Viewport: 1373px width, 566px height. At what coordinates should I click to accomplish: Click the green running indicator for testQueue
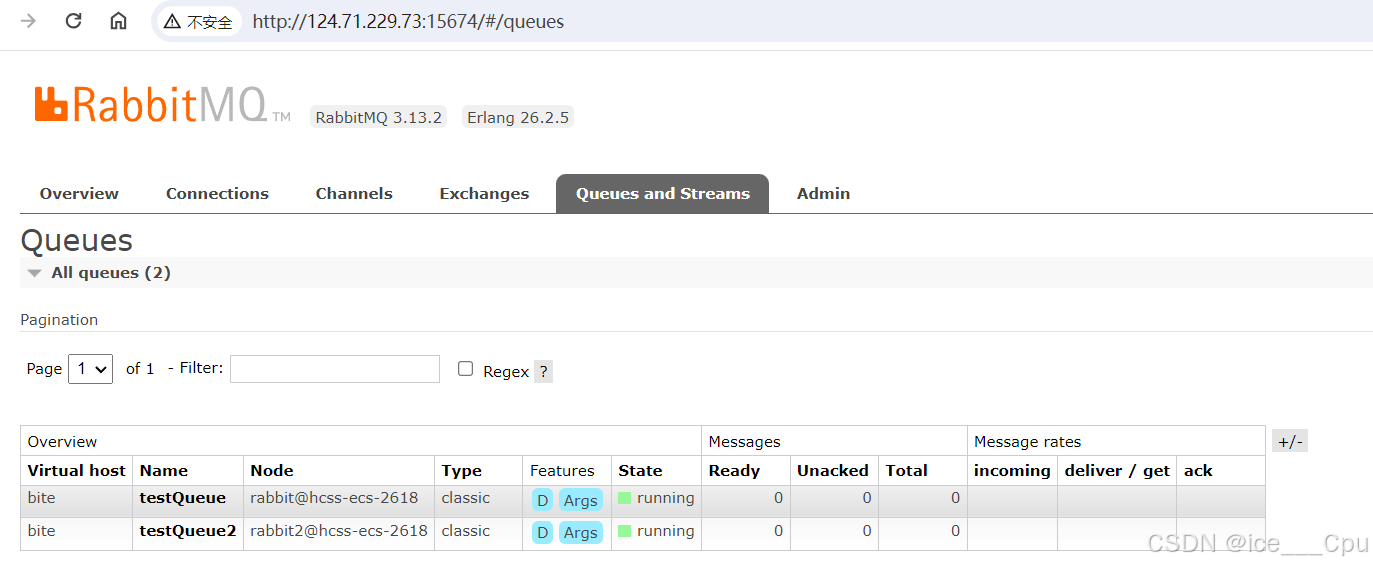pyautogui.click(x=625, y=498)
